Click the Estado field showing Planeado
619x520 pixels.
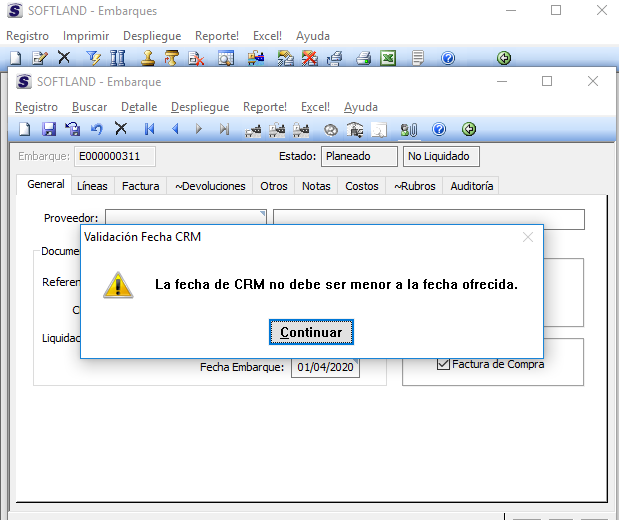coord(359,156)
